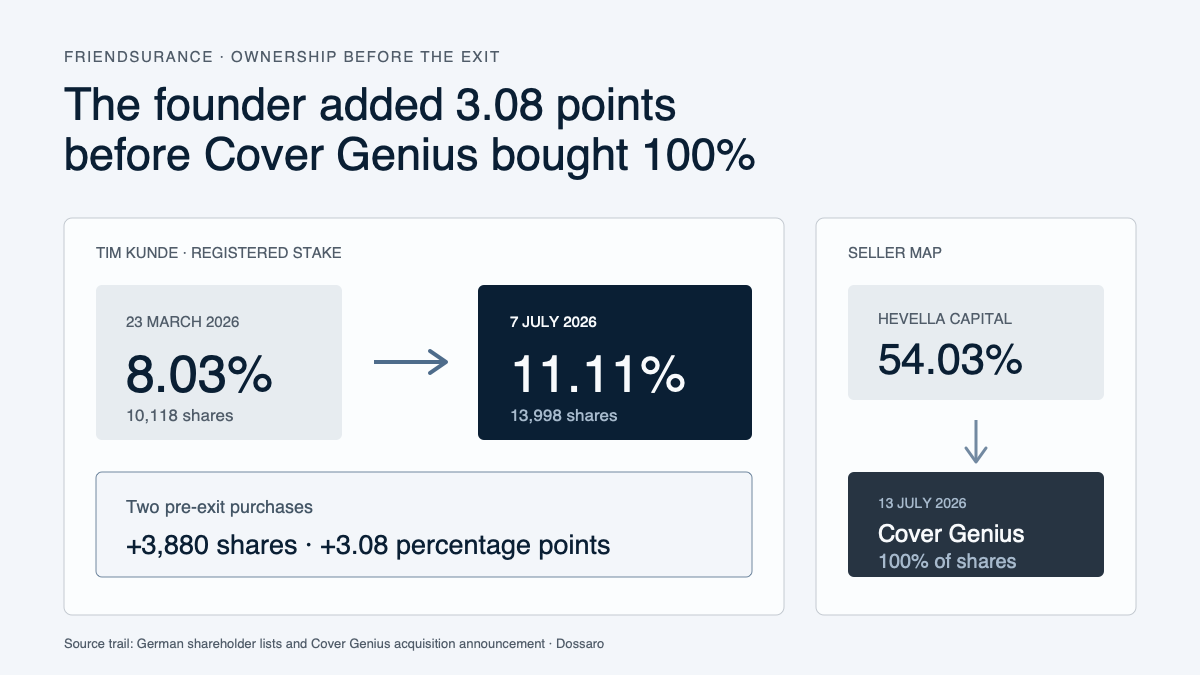Click the Friendsurance ownership overline text
This screenshot has height=675, width=1200.
(x=296, y=56)
